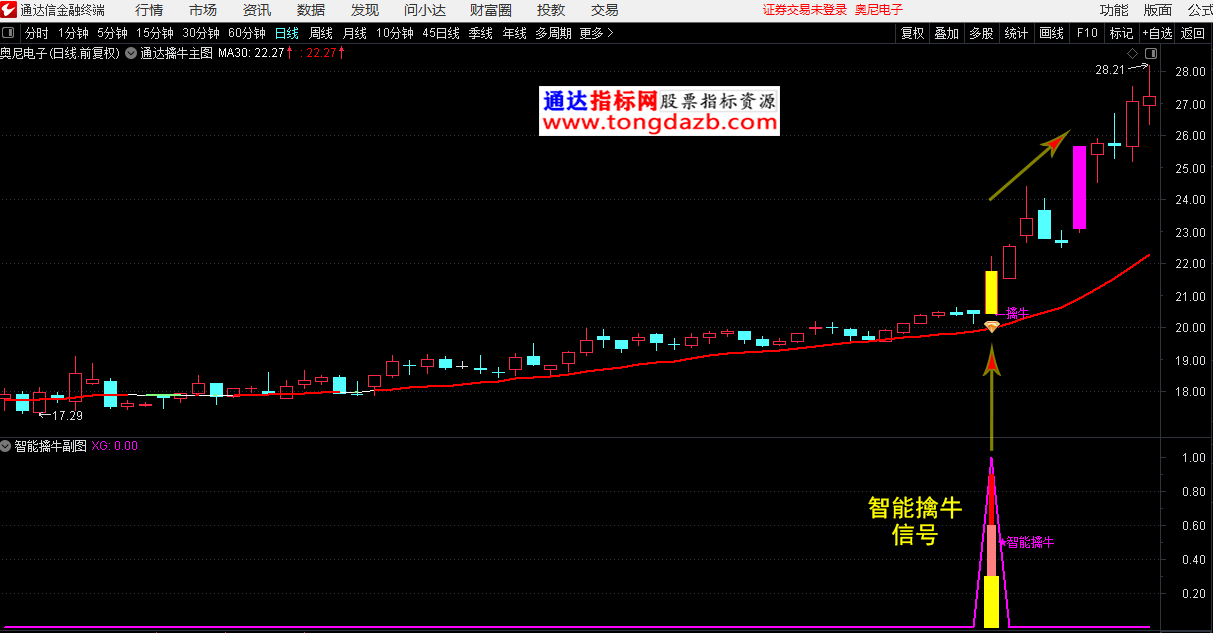Click the 统计 statistics button

(1016, 33)
